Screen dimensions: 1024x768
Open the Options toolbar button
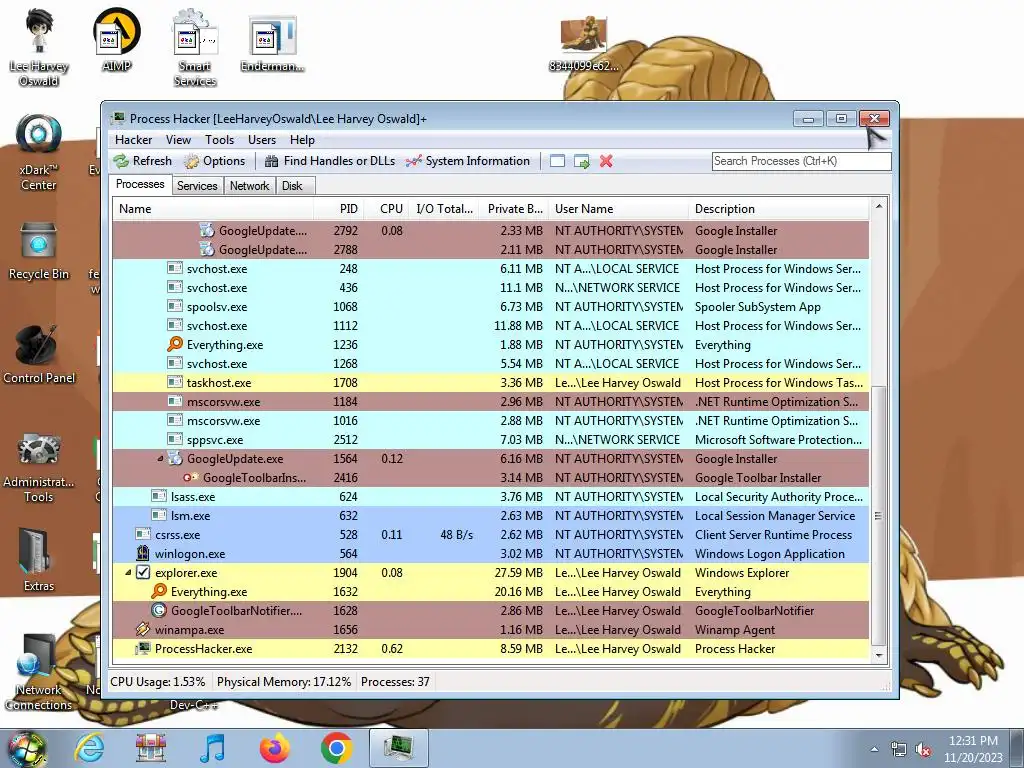pos(215,161)
